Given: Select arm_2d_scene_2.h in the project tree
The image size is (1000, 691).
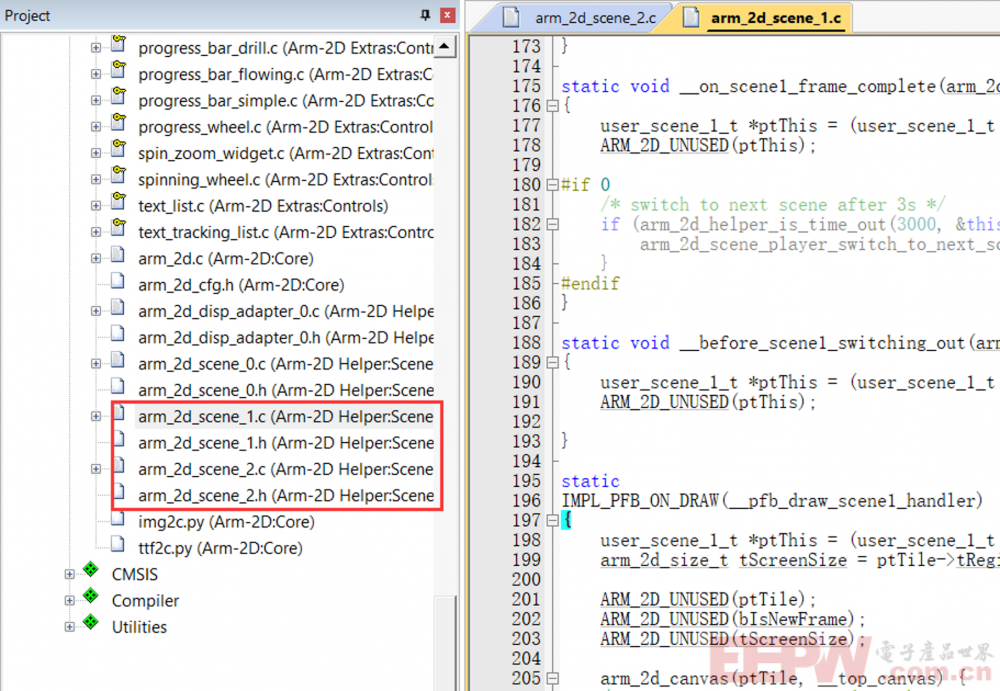Looking at the screenshot, I should [x=286, y=496].
